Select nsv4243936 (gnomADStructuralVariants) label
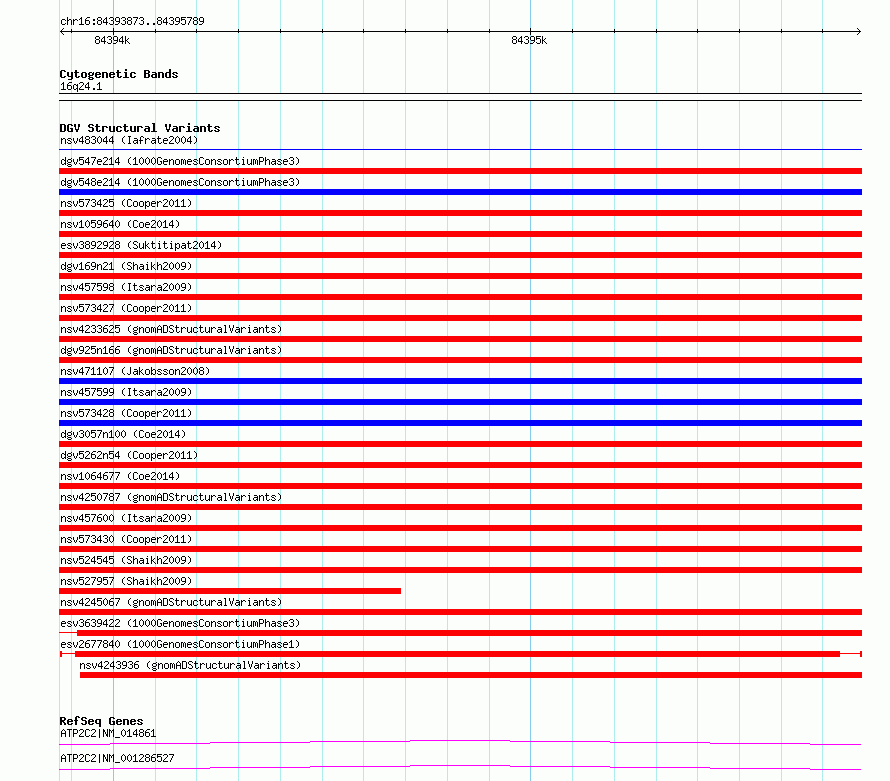 pyautogui.click(x=190, y=665)
